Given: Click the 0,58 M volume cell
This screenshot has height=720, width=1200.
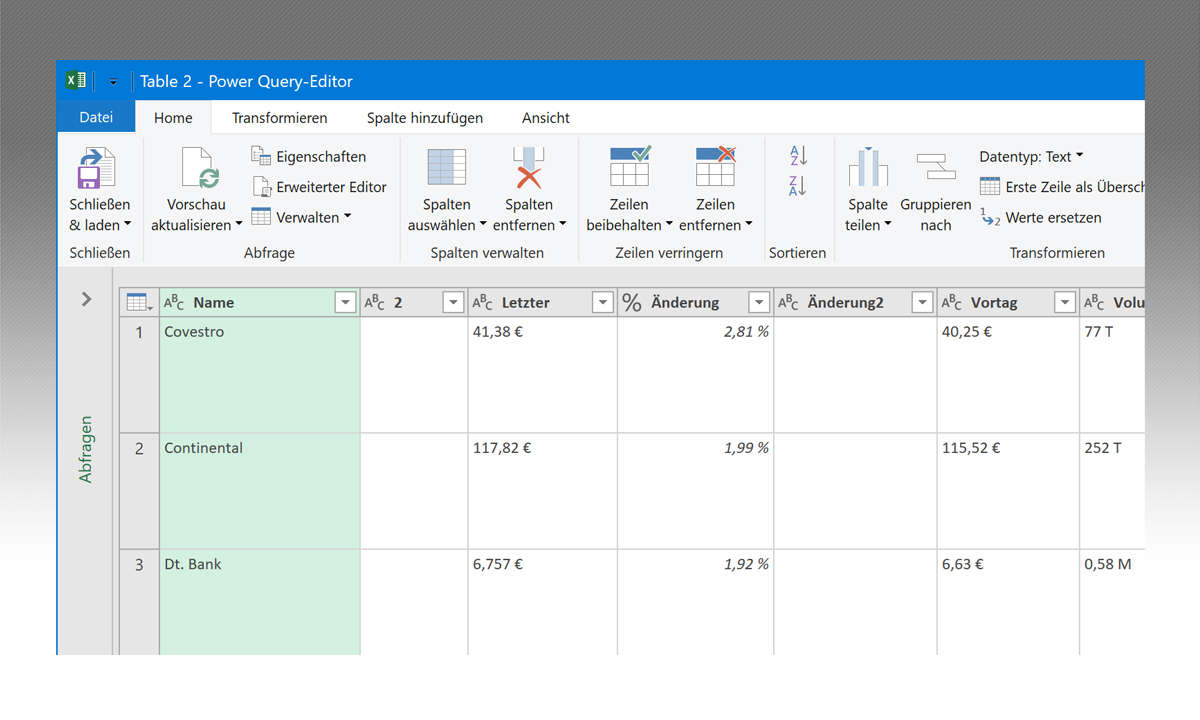Looking at the screenshot, I should (x=1112, y=602).
